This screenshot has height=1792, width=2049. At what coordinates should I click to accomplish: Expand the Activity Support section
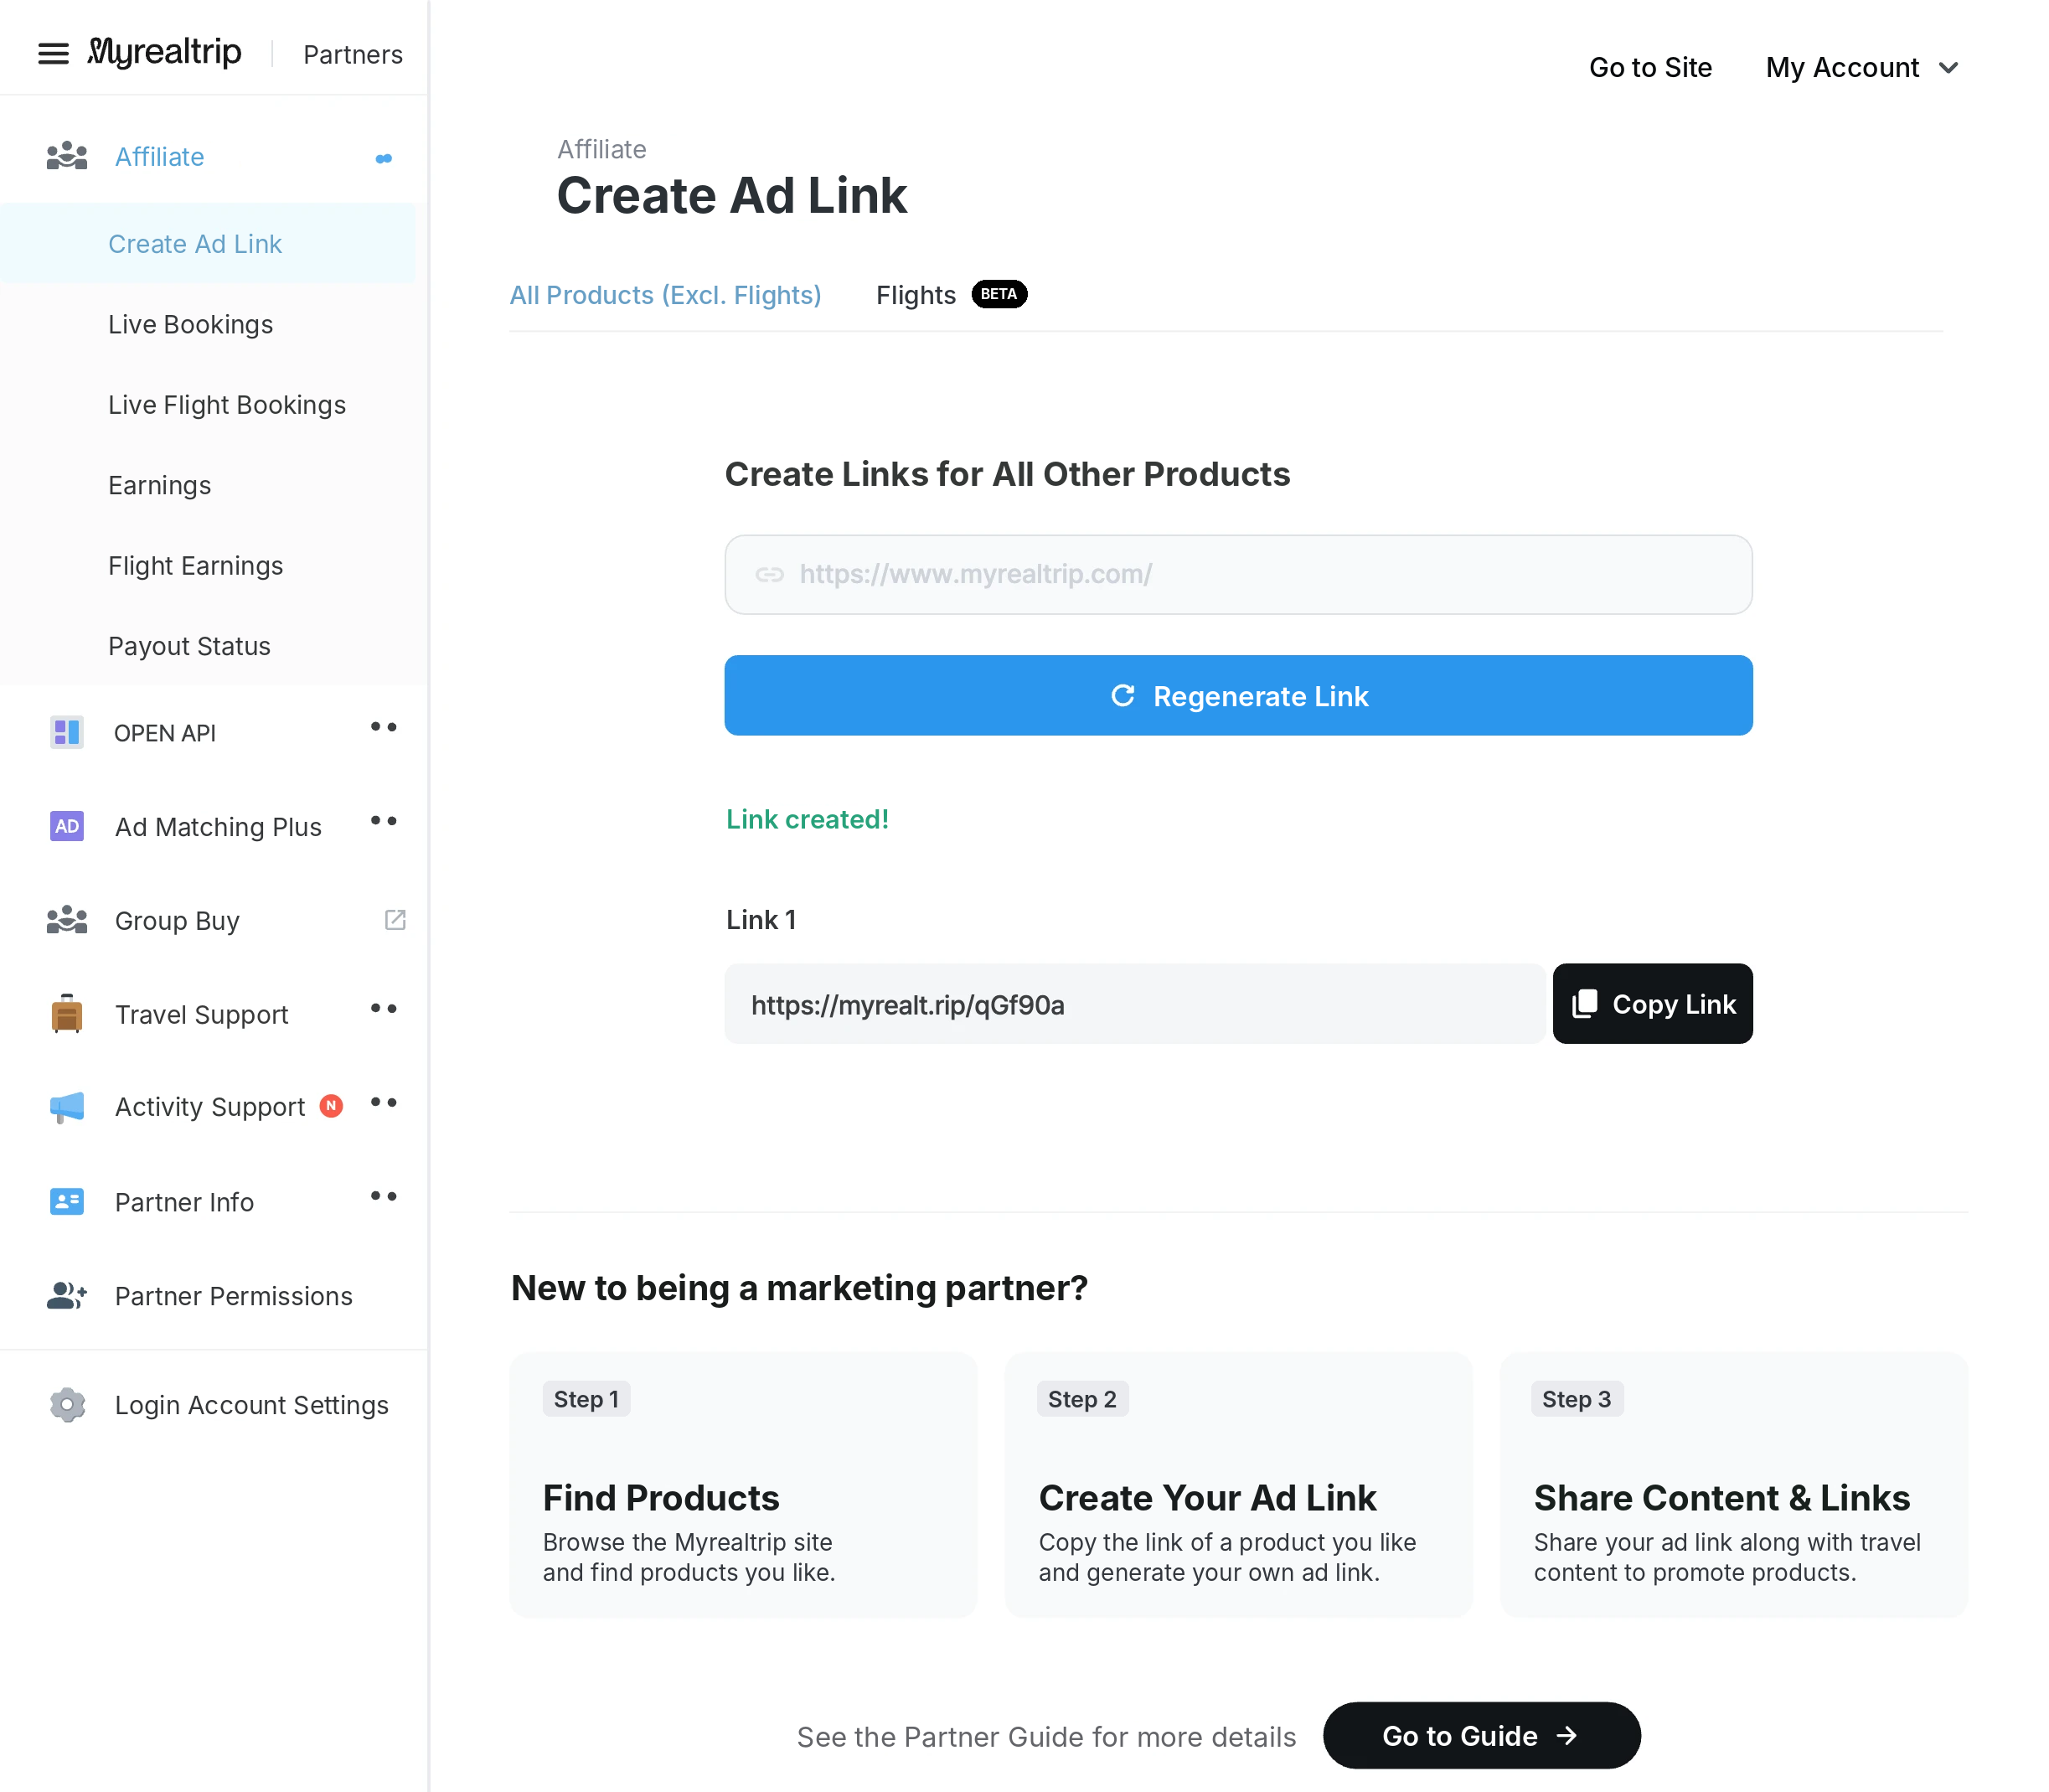[383, 1102]
